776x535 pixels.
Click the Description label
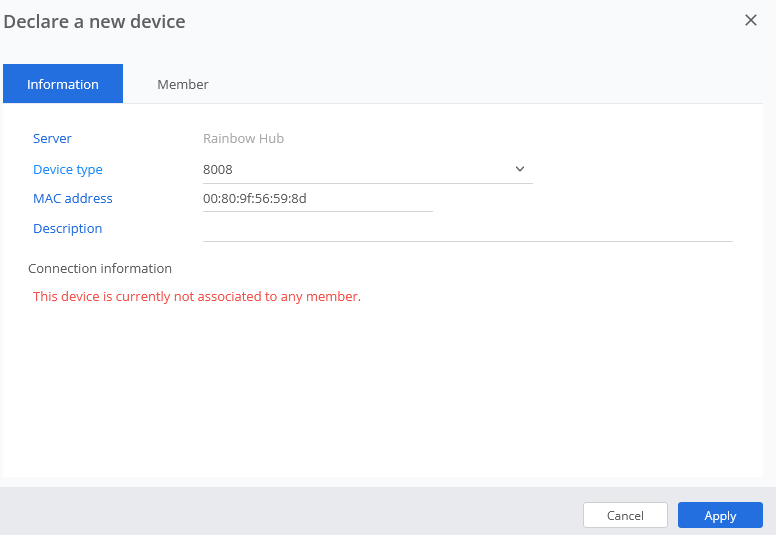point(67,228)
